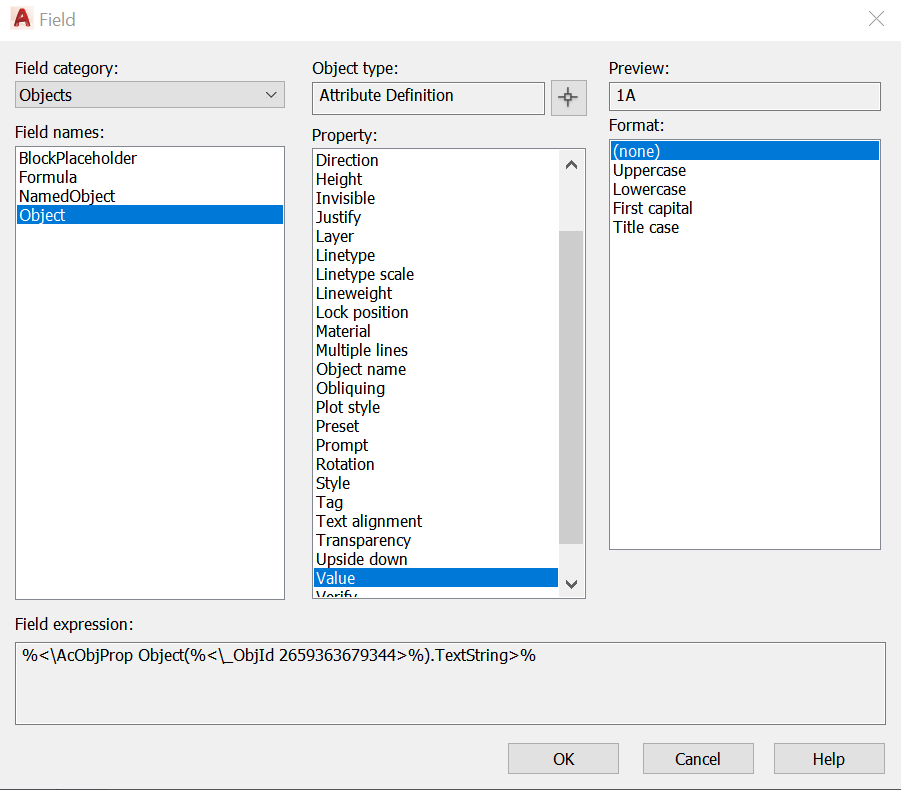Choose Transparency property
The image size is (901, 790).
click(436, 539)
